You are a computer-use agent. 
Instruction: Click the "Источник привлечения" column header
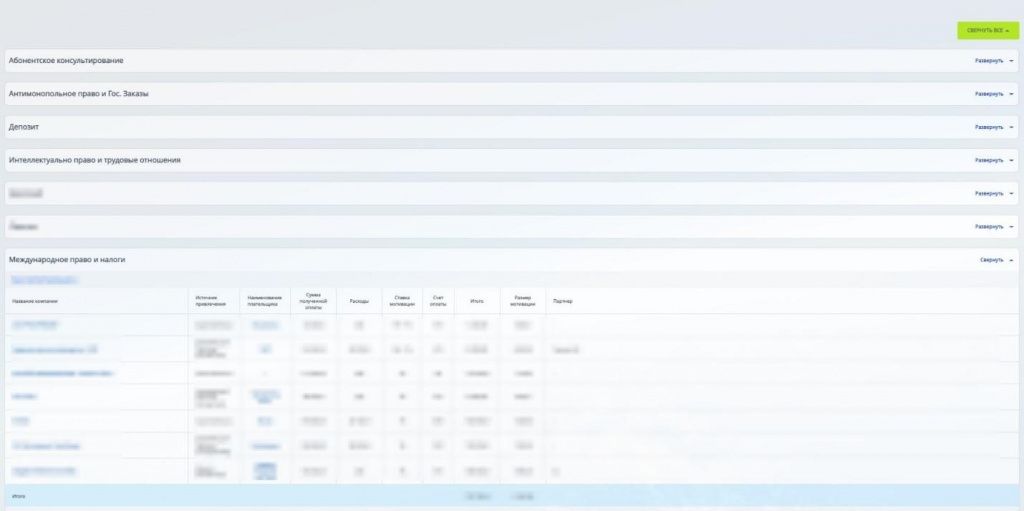(205, 300)
